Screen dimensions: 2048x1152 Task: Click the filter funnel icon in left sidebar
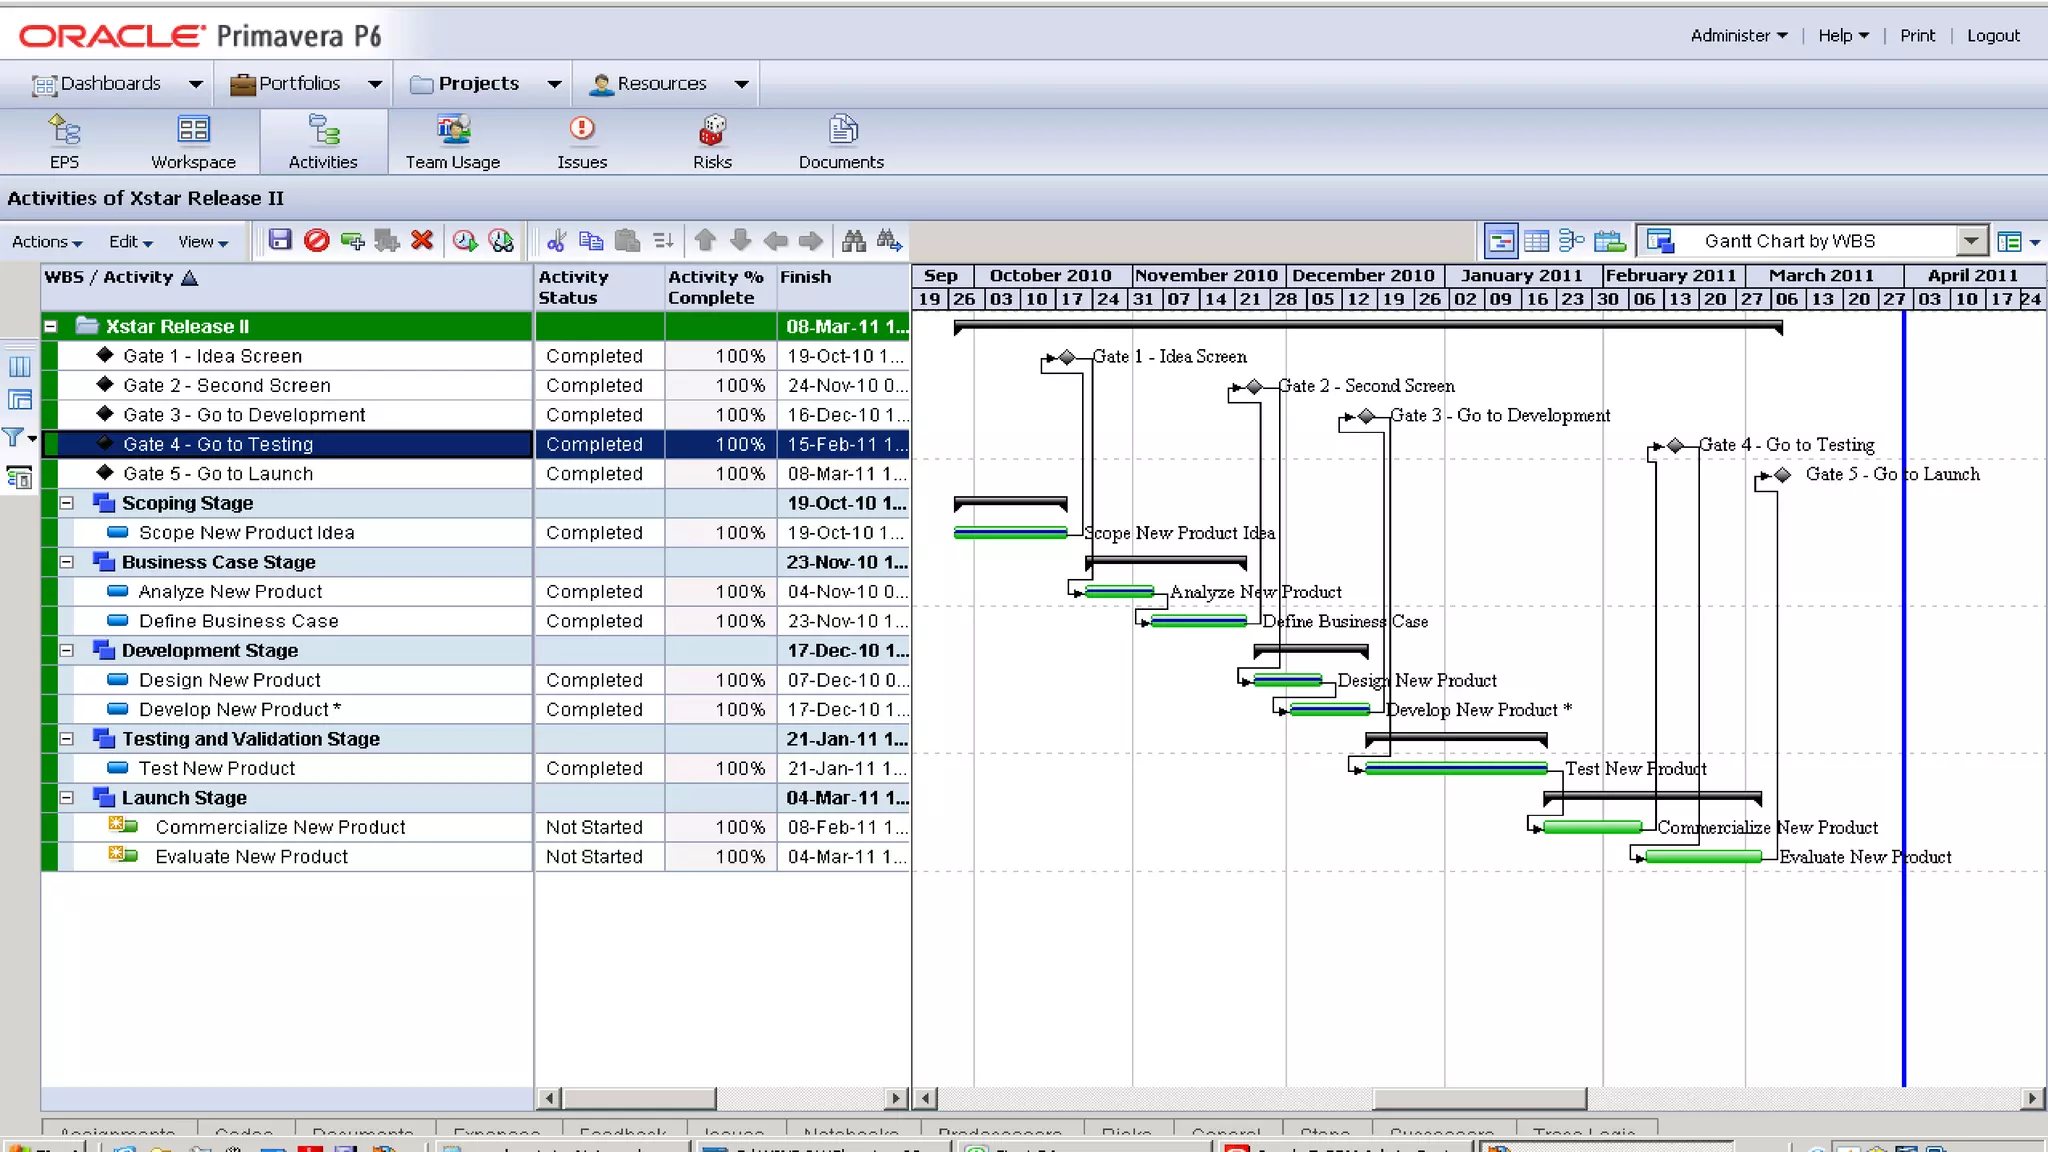pos(14,437)
